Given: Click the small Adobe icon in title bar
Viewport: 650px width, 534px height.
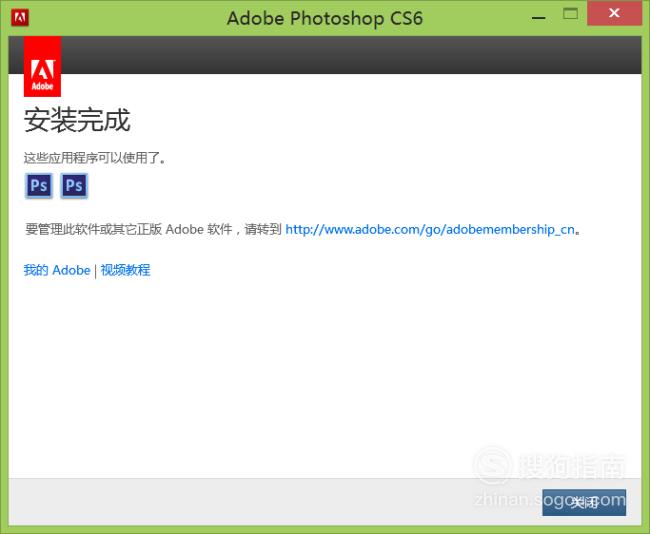Looking at the screenshot, I should pyautogui.click(x=20, y=18).
